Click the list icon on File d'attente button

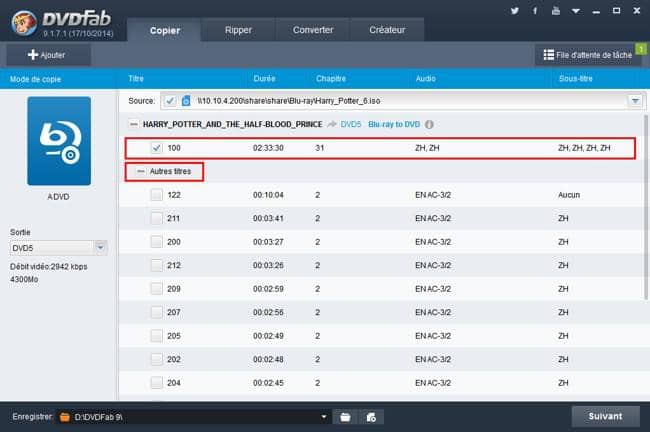(x=548, y=55)
